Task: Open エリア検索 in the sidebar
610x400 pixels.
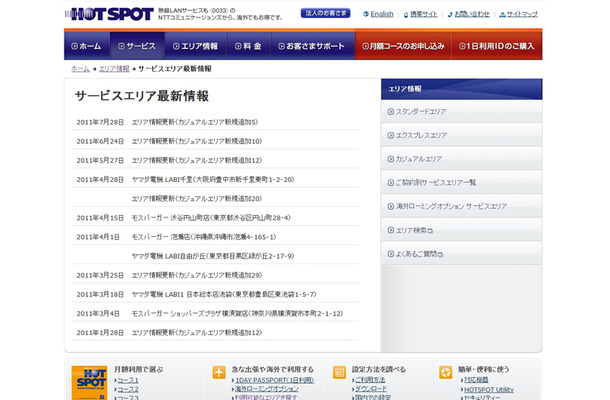Action: (x=461, y=230)
